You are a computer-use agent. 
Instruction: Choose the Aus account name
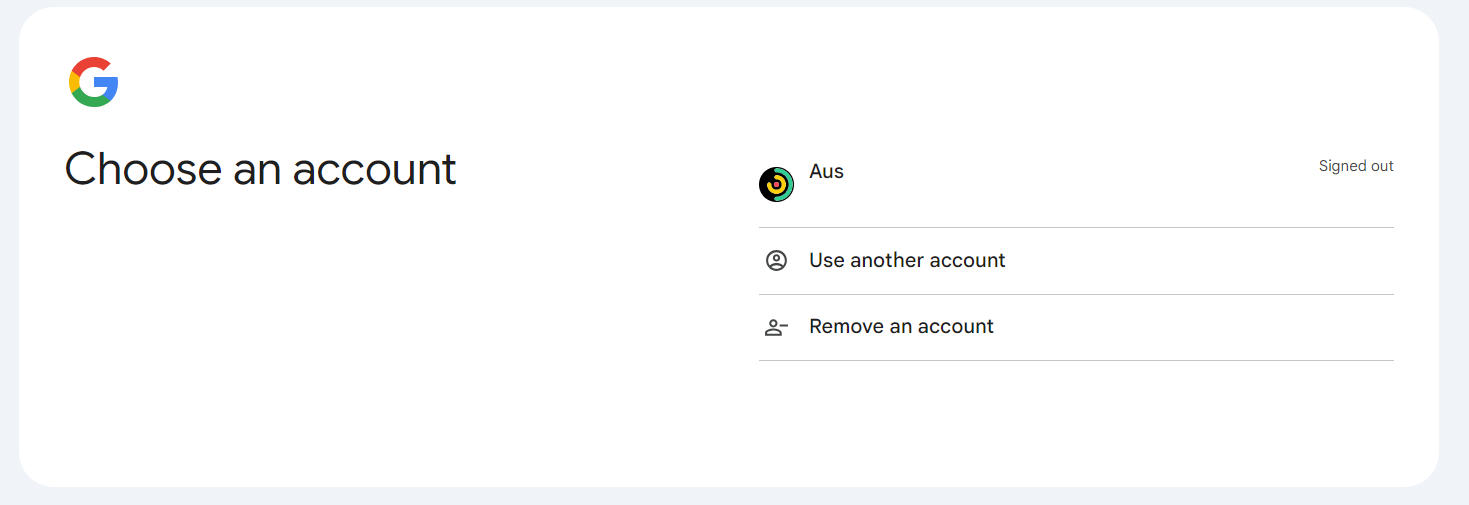click(826, 171)
